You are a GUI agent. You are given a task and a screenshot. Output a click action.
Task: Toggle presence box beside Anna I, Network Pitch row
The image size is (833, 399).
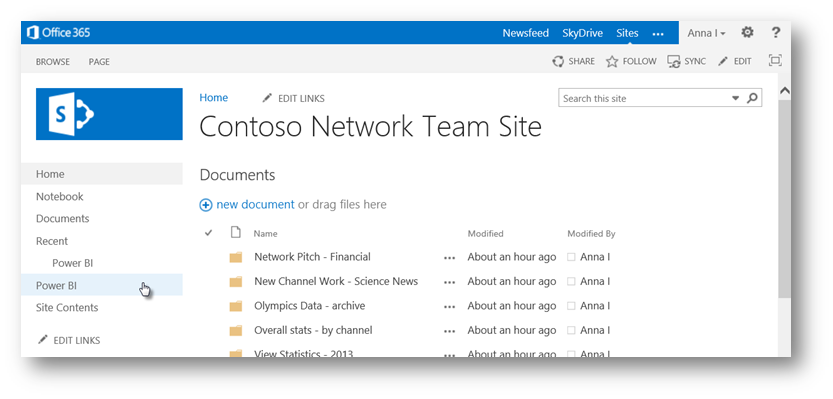point(571,257)
